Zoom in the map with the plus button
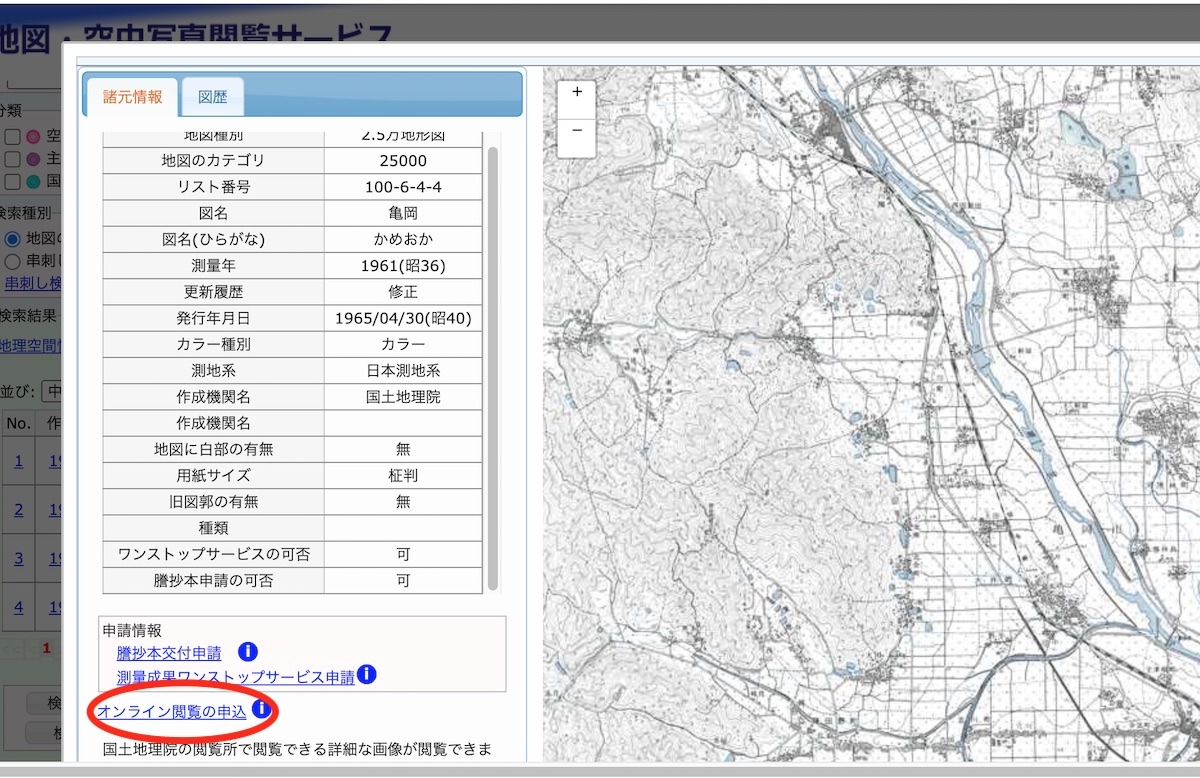 pyautogui.click(x=577, y=92)
